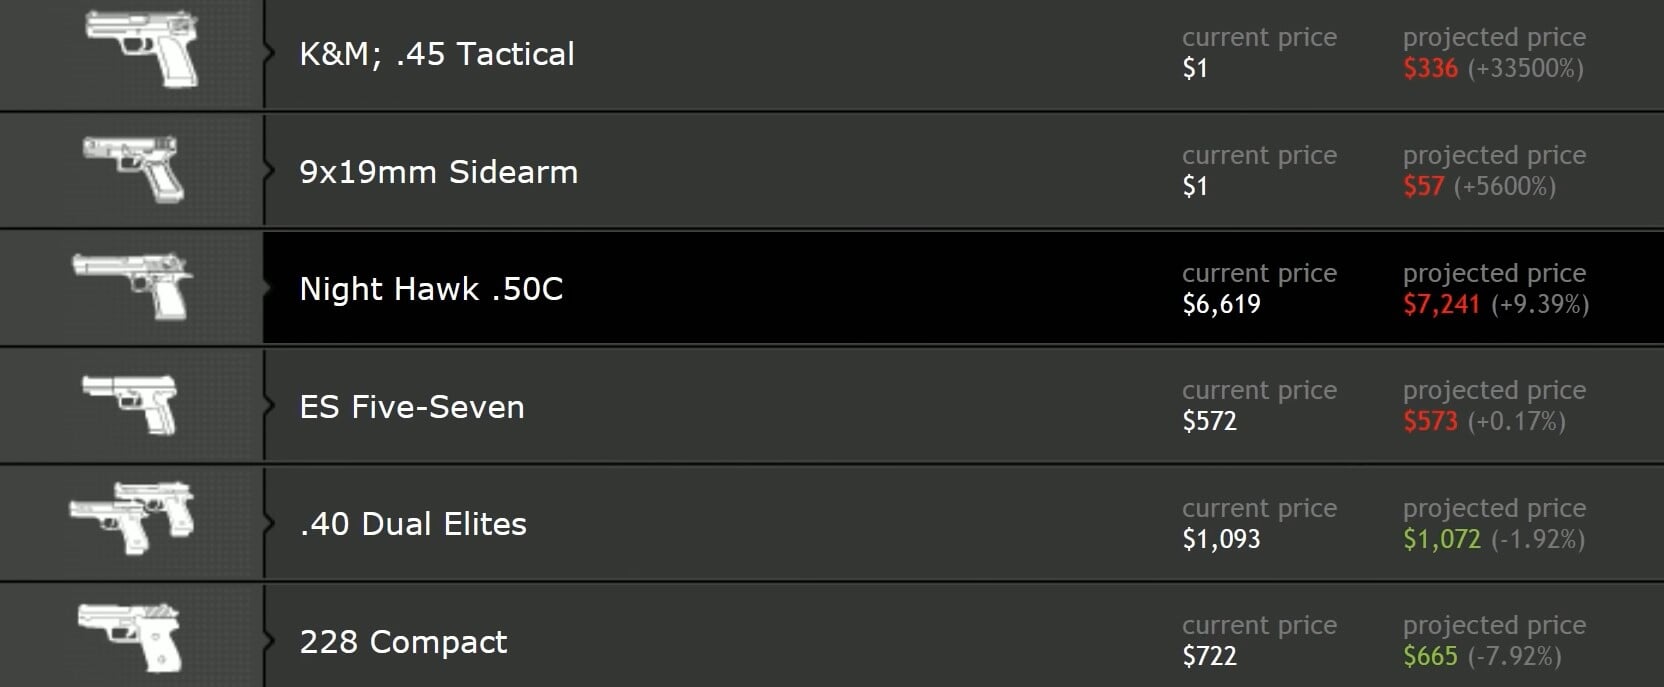Click the $722 current price value
1664x687 pixels.
pyautogui.click(x=1209, y=656)
